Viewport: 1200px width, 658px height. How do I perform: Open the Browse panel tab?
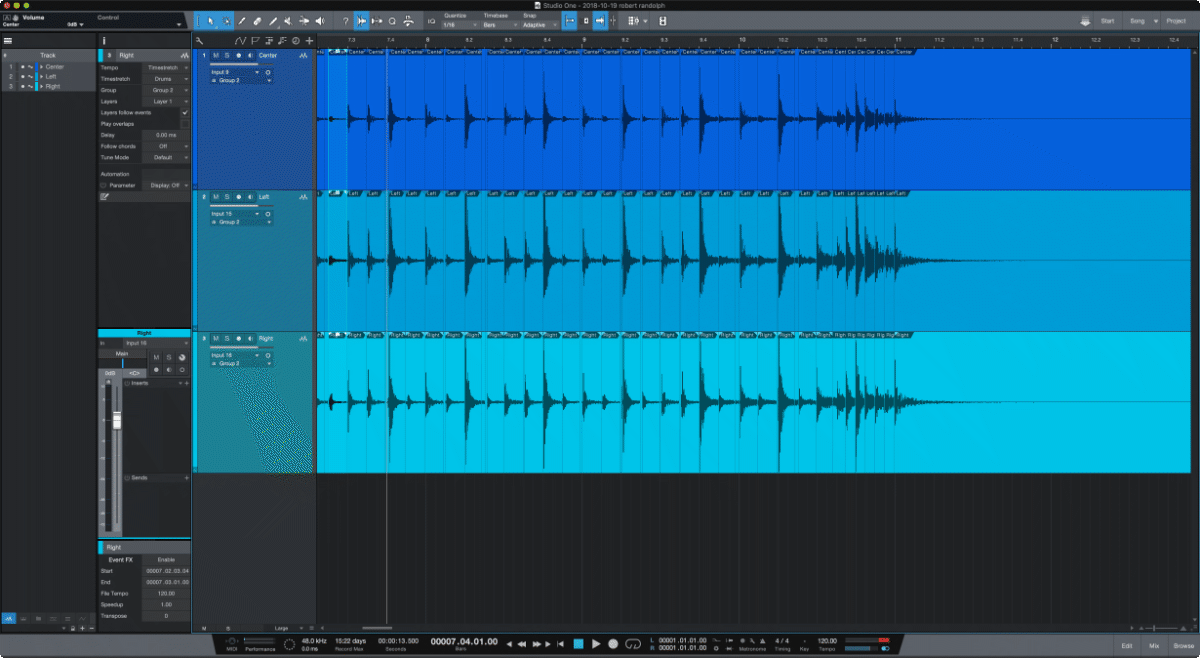pyautogui.click(x=1183, y=646)
